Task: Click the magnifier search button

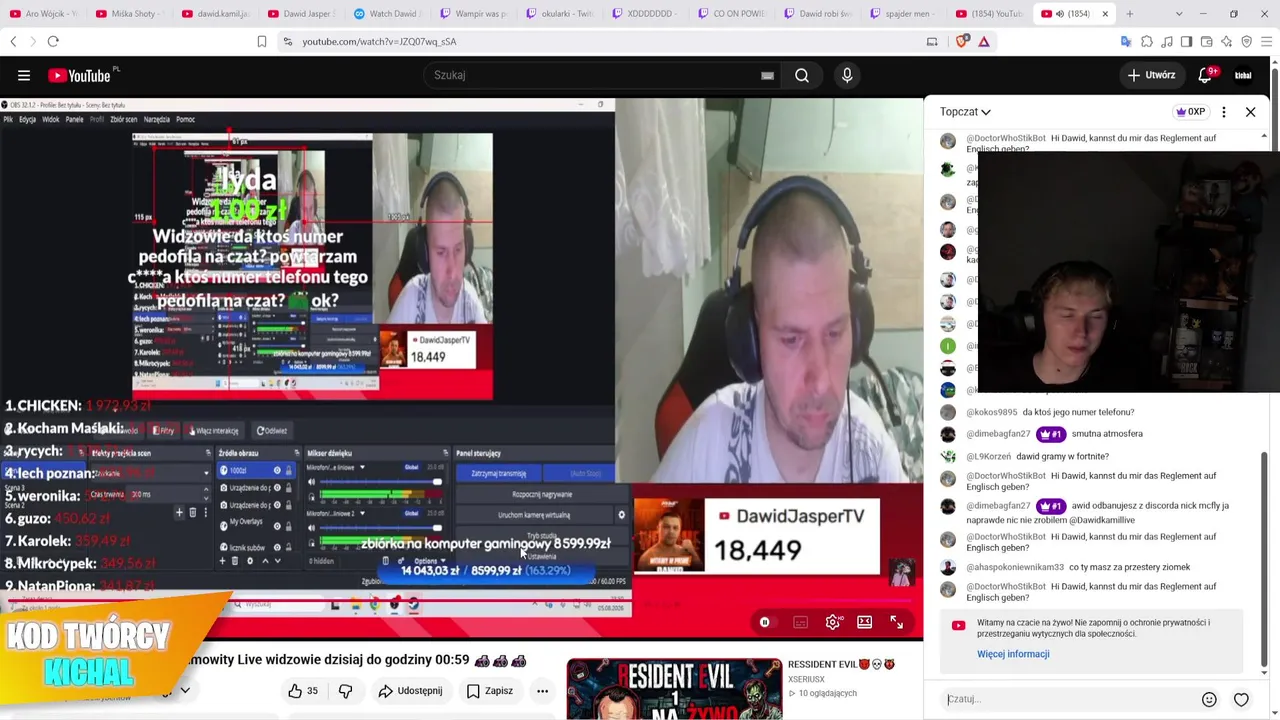Action: (802, 75)
